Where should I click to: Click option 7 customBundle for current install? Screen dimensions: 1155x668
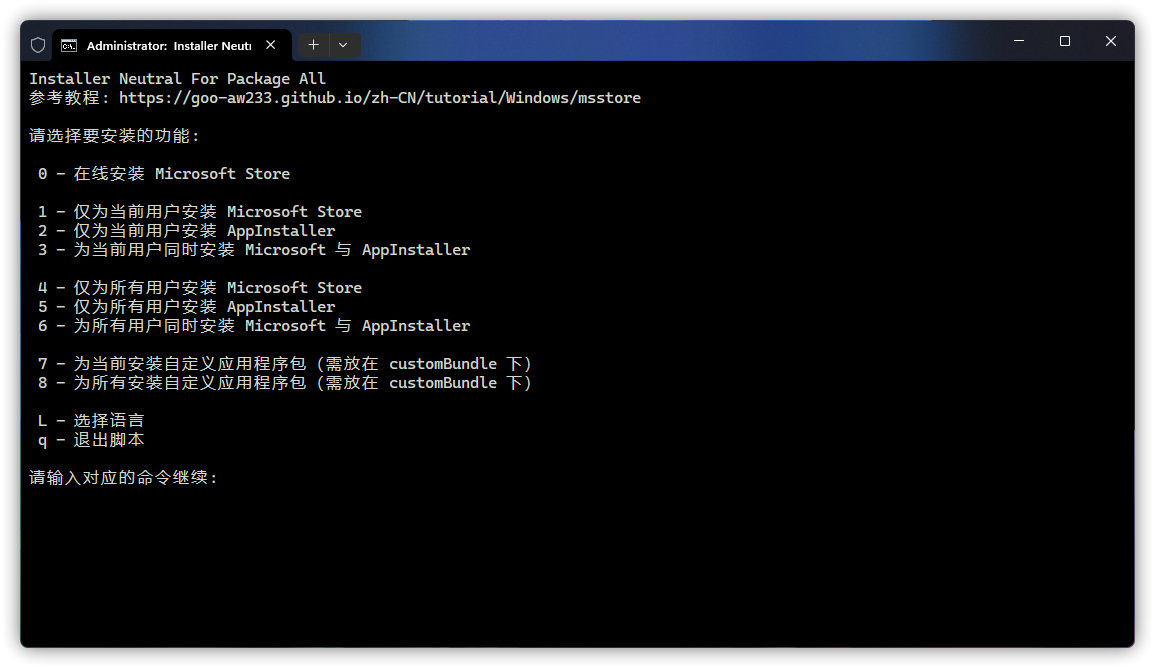coord(285,364)
